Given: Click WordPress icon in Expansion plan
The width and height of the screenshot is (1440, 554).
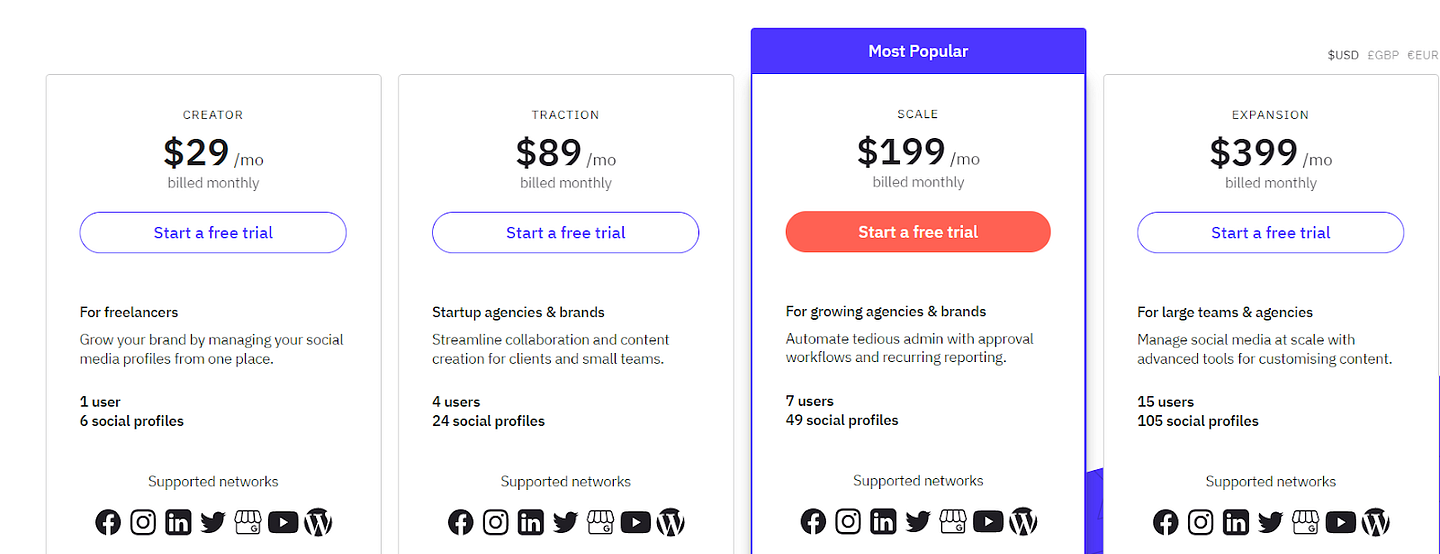Looking at the screenshot, I should (x=1376, y=522).
